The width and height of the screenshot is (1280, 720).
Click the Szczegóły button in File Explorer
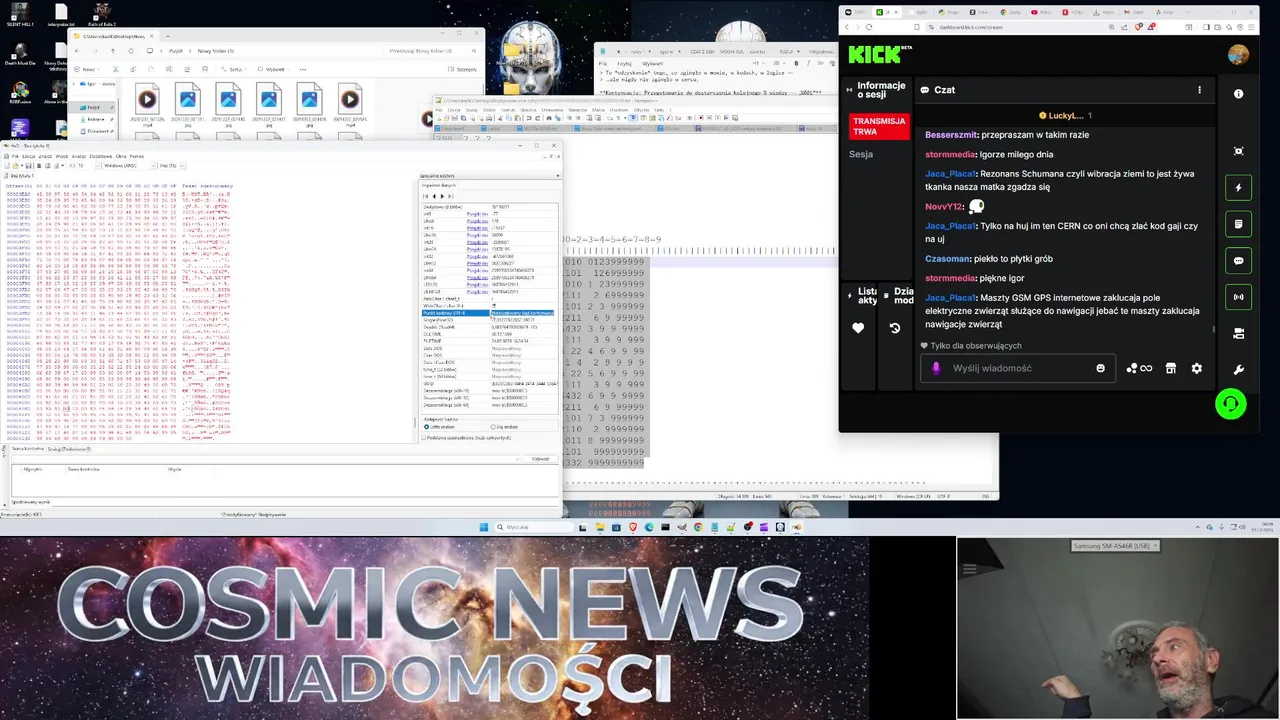pos(464,69)
